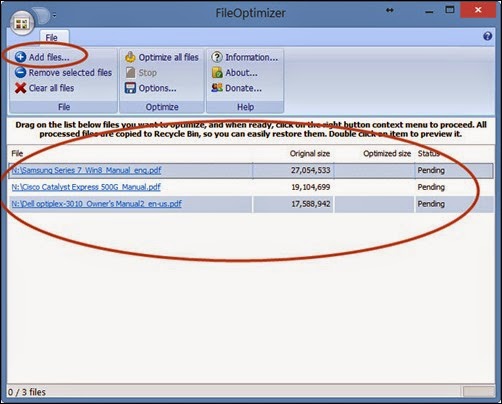The width and height of the screenshot is (502, 404).
Task: Open help via blue question mark icon
Action: click(x=487, y=36)
